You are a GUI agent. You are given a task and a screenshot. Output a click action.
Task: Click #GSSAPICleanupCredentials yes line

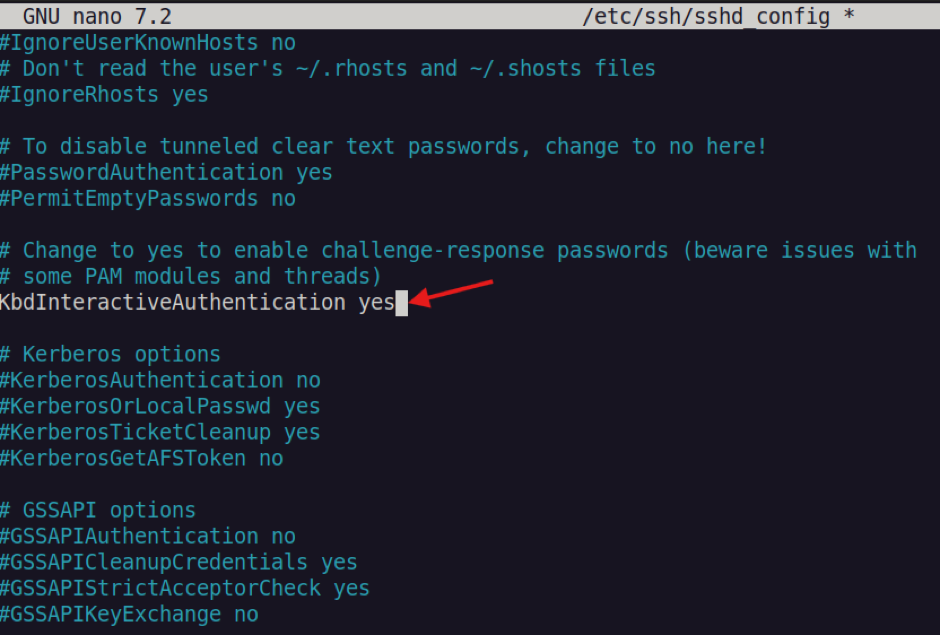point(179,562)
